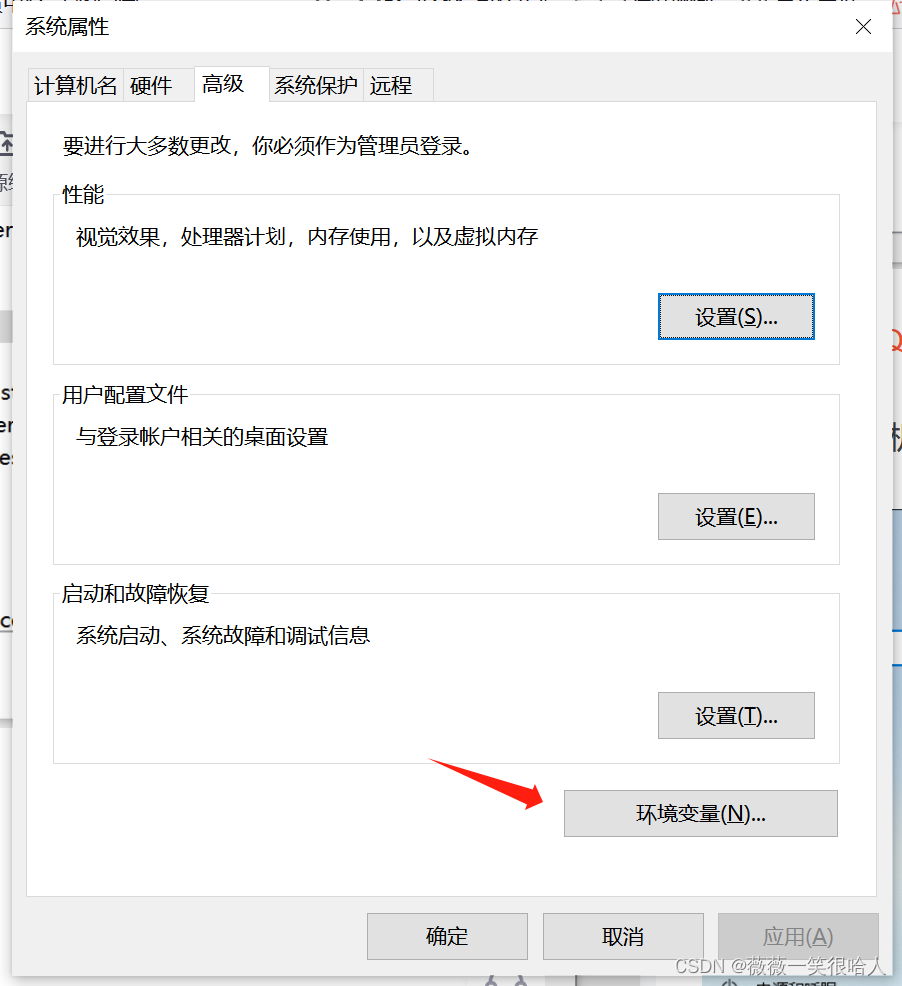
Task: Switch to the 计算机名 tab
Action: point(73,85)
